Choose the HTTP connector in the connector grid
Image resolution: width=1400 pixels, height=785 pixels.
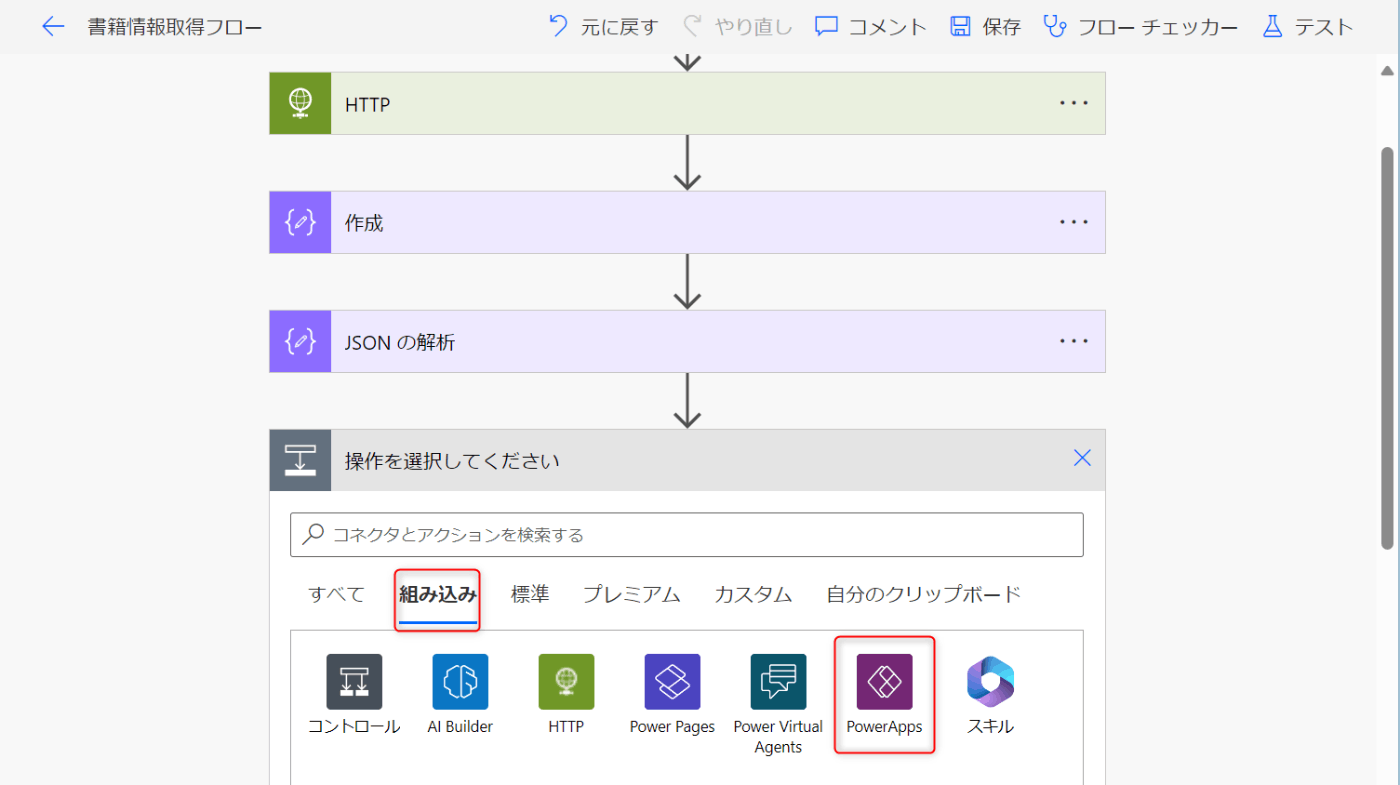click(x=566, y=682)
